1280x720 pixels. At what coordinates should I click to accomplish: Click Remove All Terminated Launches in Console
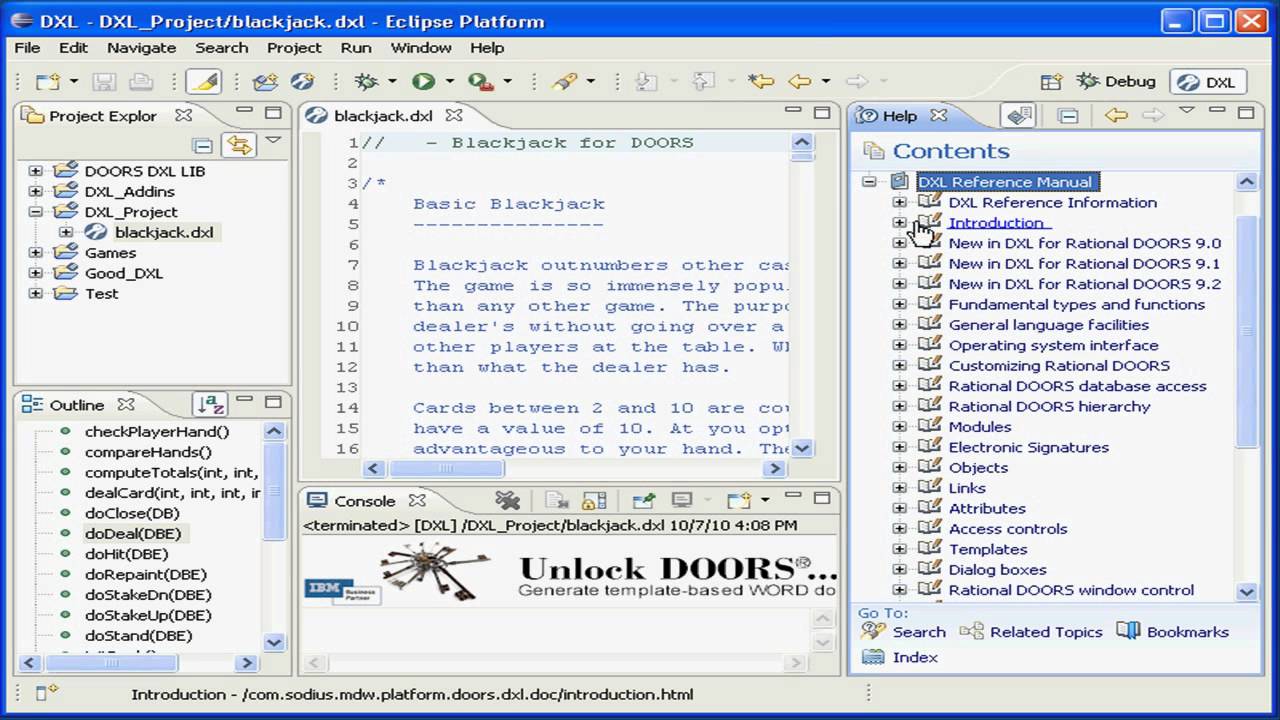(507, 501)
